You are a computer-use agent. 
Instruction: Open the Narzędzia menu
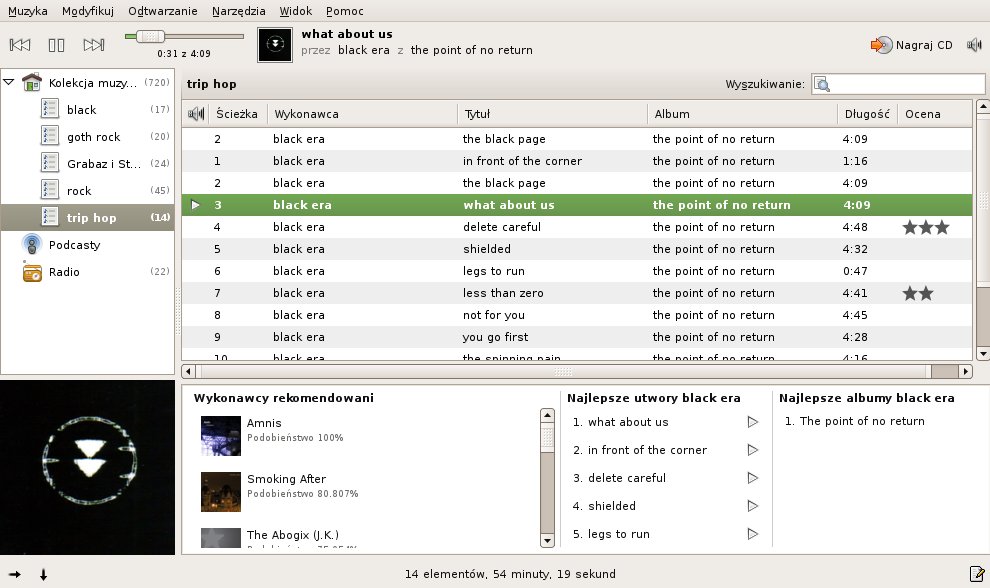[239, 11]
